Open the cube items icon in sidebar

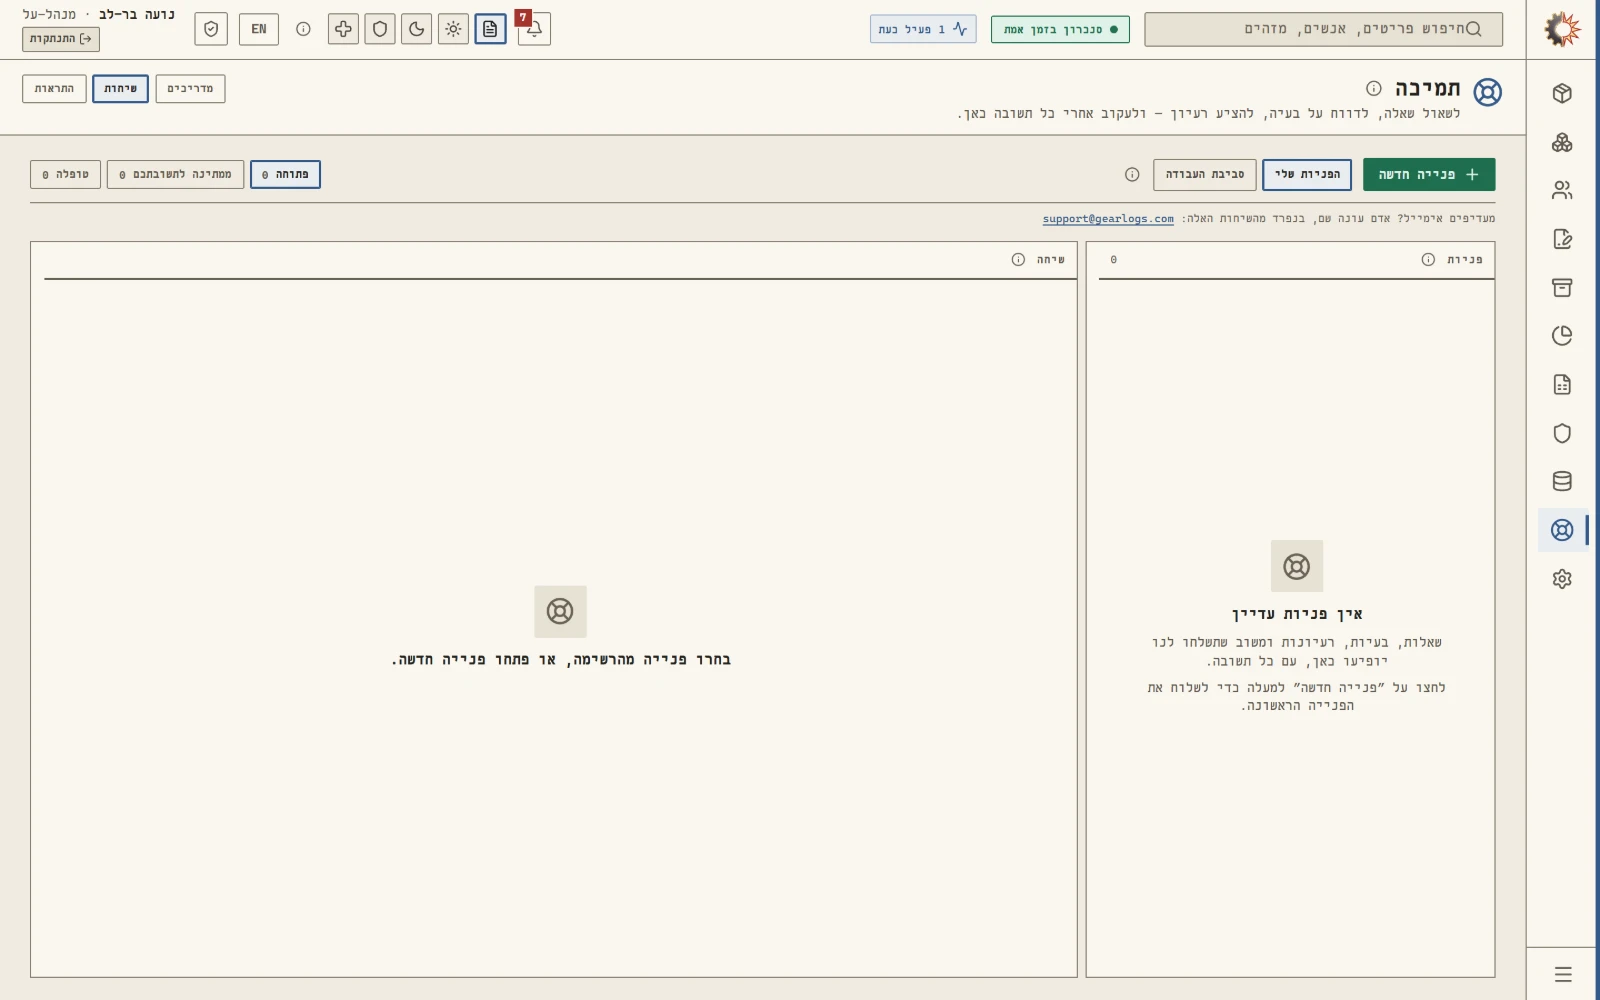(x=1562, y=93)
